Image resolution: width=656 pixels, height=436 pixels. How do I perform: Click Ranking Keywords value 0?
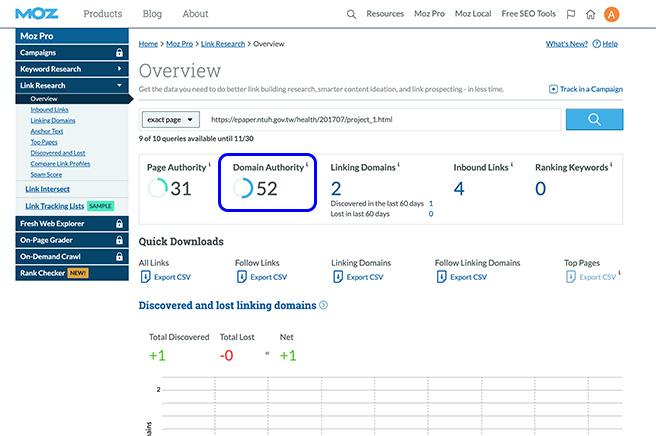[x=541, y=189]
